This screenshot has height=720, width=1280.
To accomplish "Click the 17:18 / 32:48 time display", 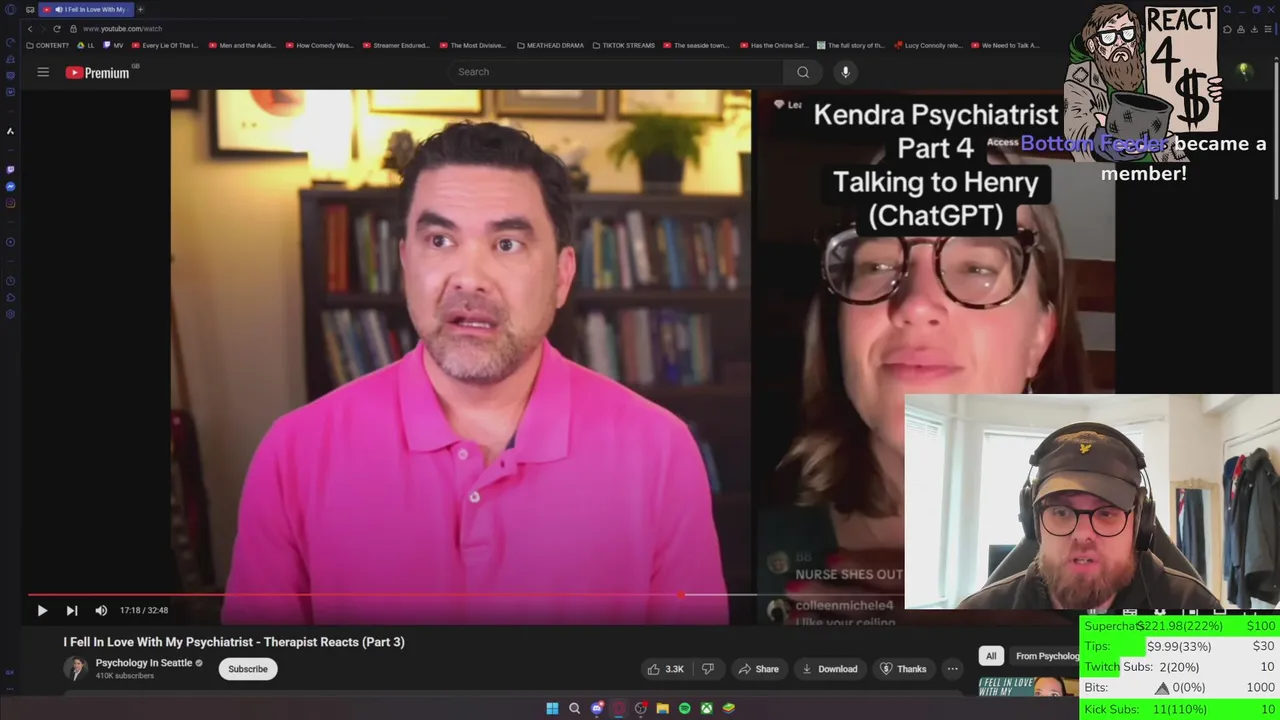I will 144,610.
